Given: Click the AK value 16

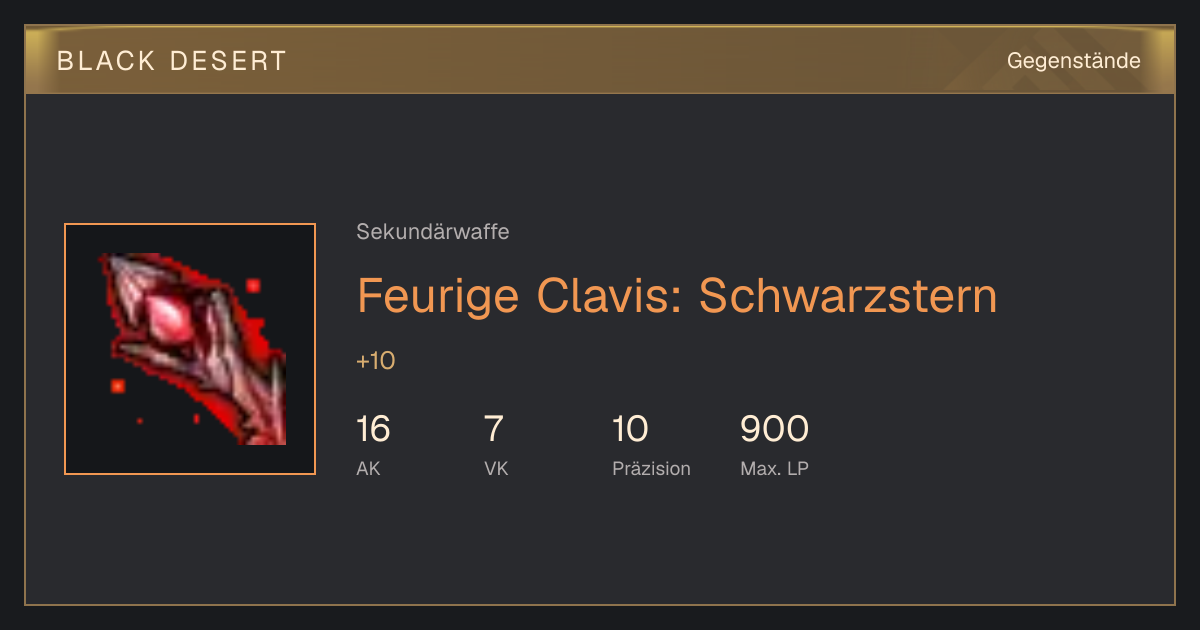Looking at the screenshot, I should point(373,429).
